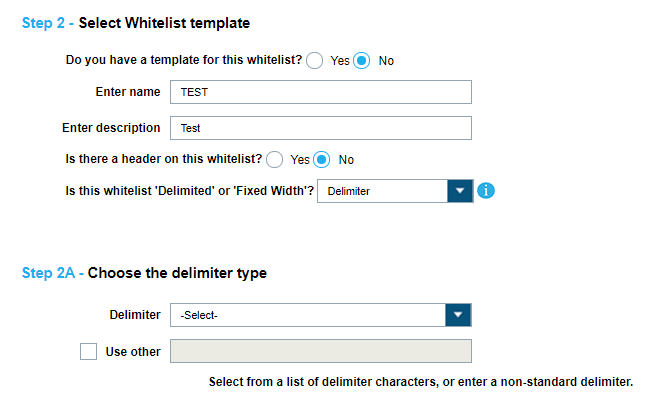Choose Yes for header on this whitelist
This screenshot has width=653, height=401.
(x=275, y=159)
